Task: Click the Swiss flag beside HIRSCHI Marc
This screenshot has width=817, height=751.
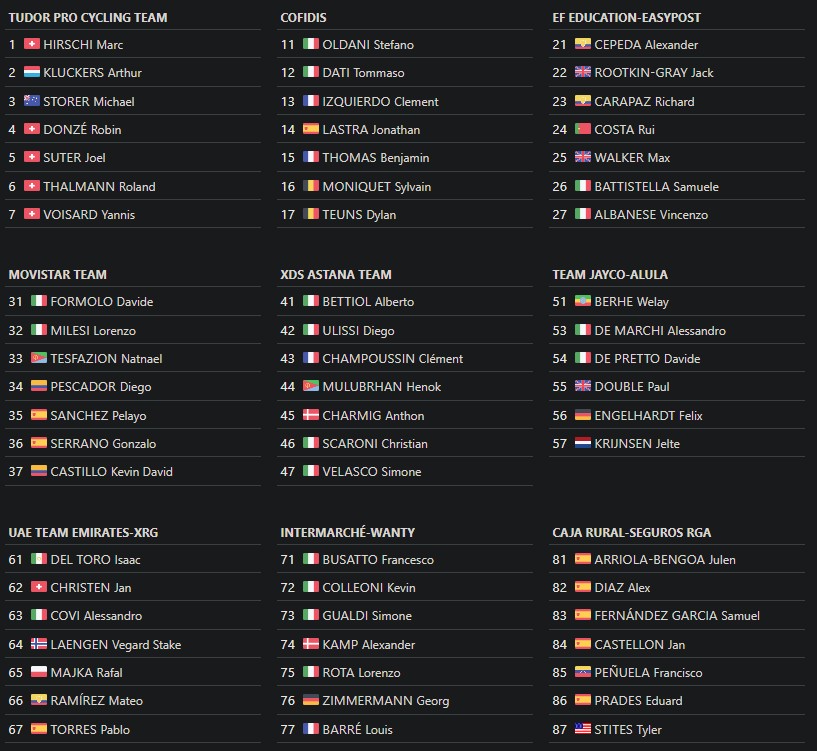Action: click(32, 44)
